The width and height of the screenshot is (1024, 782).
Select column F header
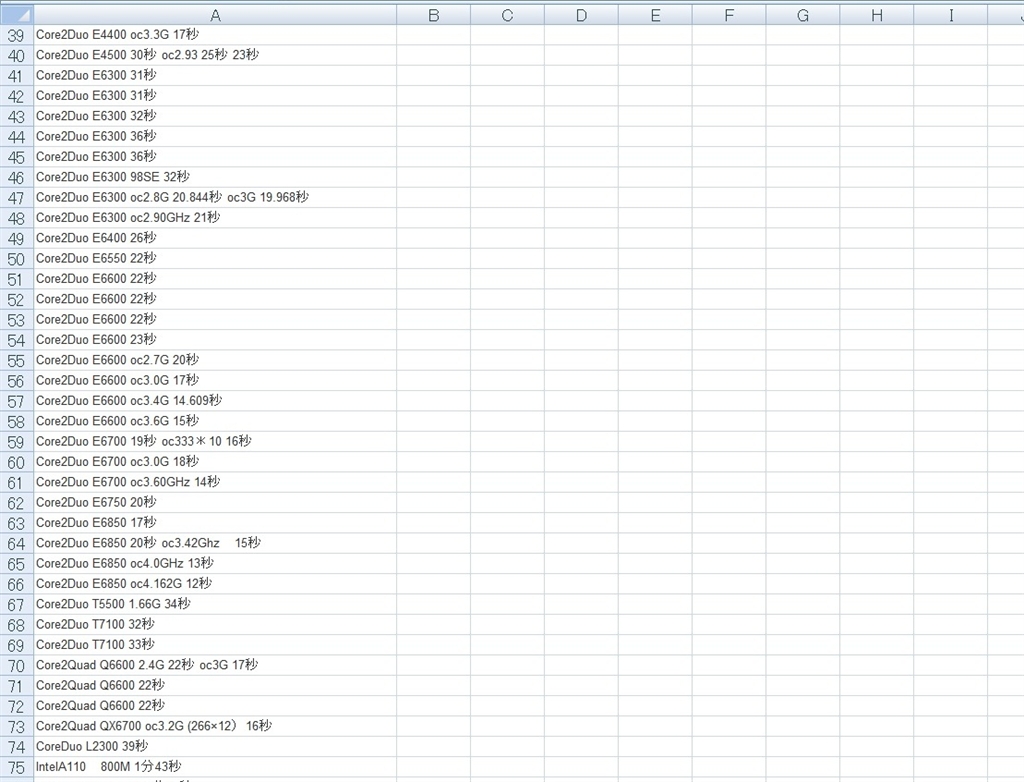(729, 15)
